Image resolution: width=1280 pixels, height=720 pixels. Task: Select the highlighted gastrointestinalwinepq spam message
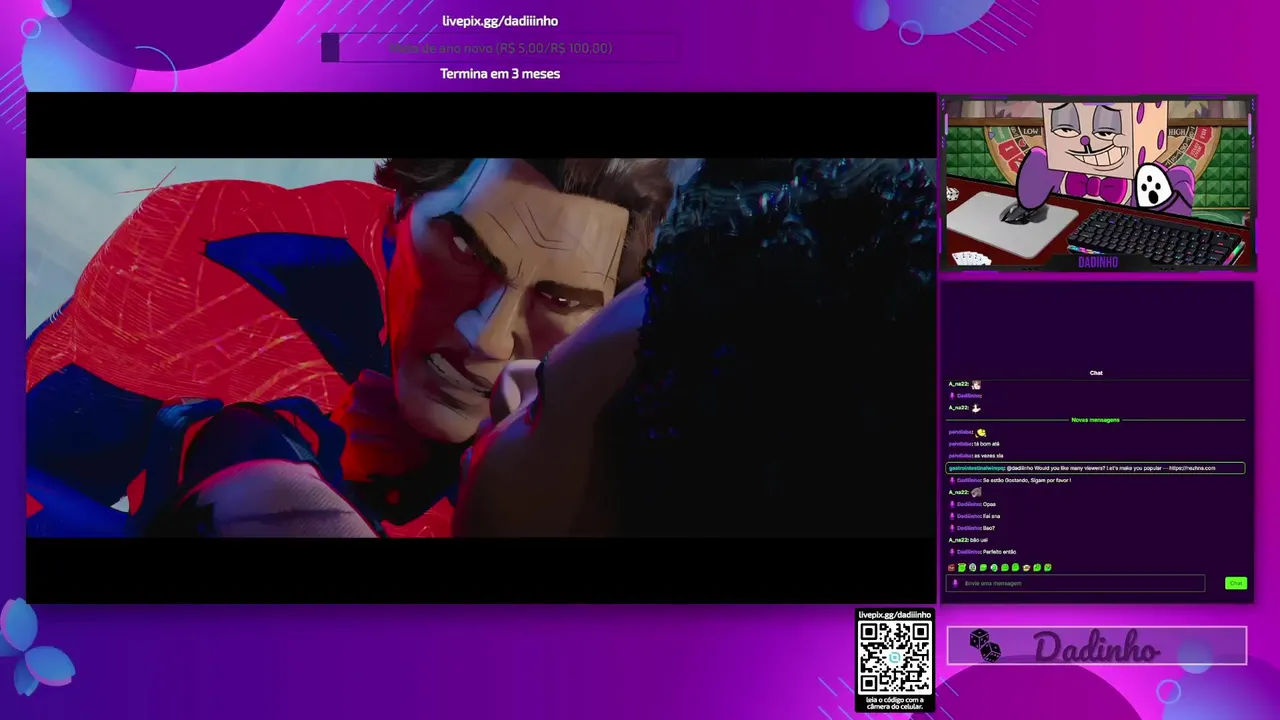(1095, 468)
